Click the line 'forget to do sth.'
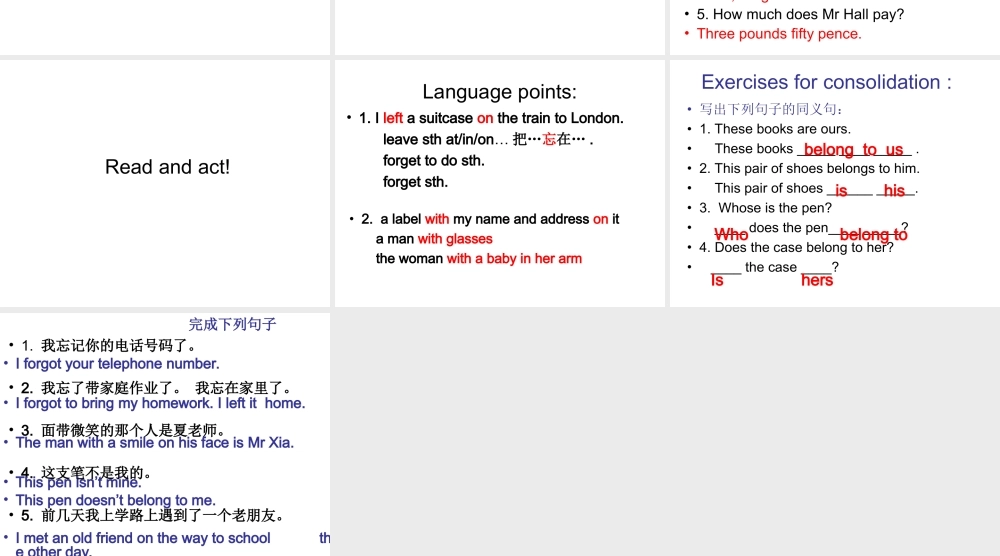The image size is (1000, 556). pos(434,161)
